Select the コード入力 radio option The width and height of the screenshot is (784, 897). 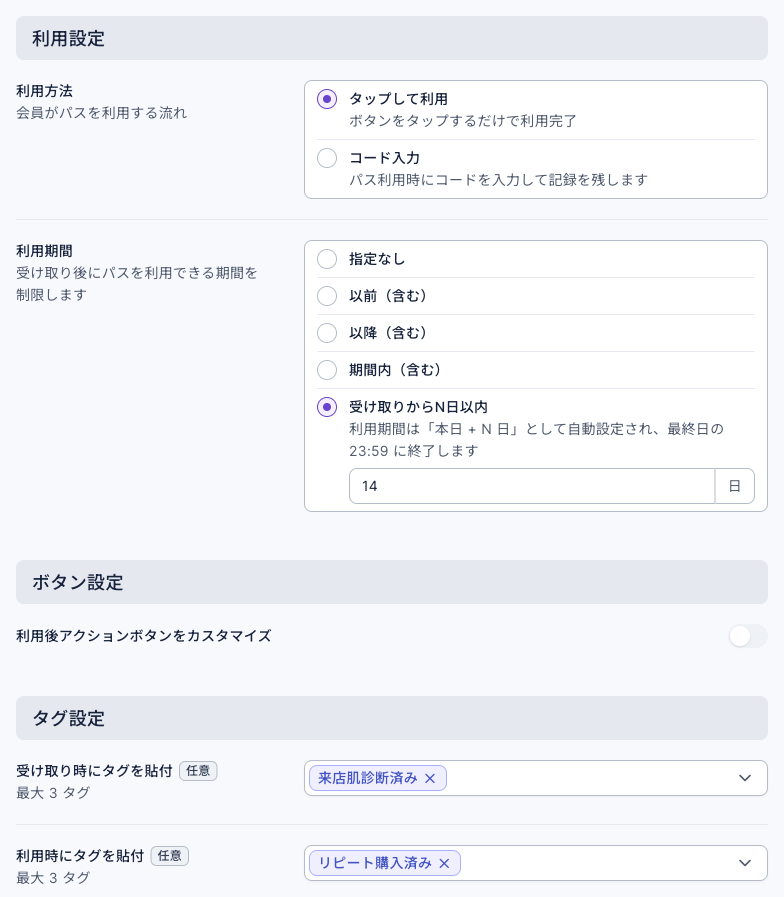[327, 158]
